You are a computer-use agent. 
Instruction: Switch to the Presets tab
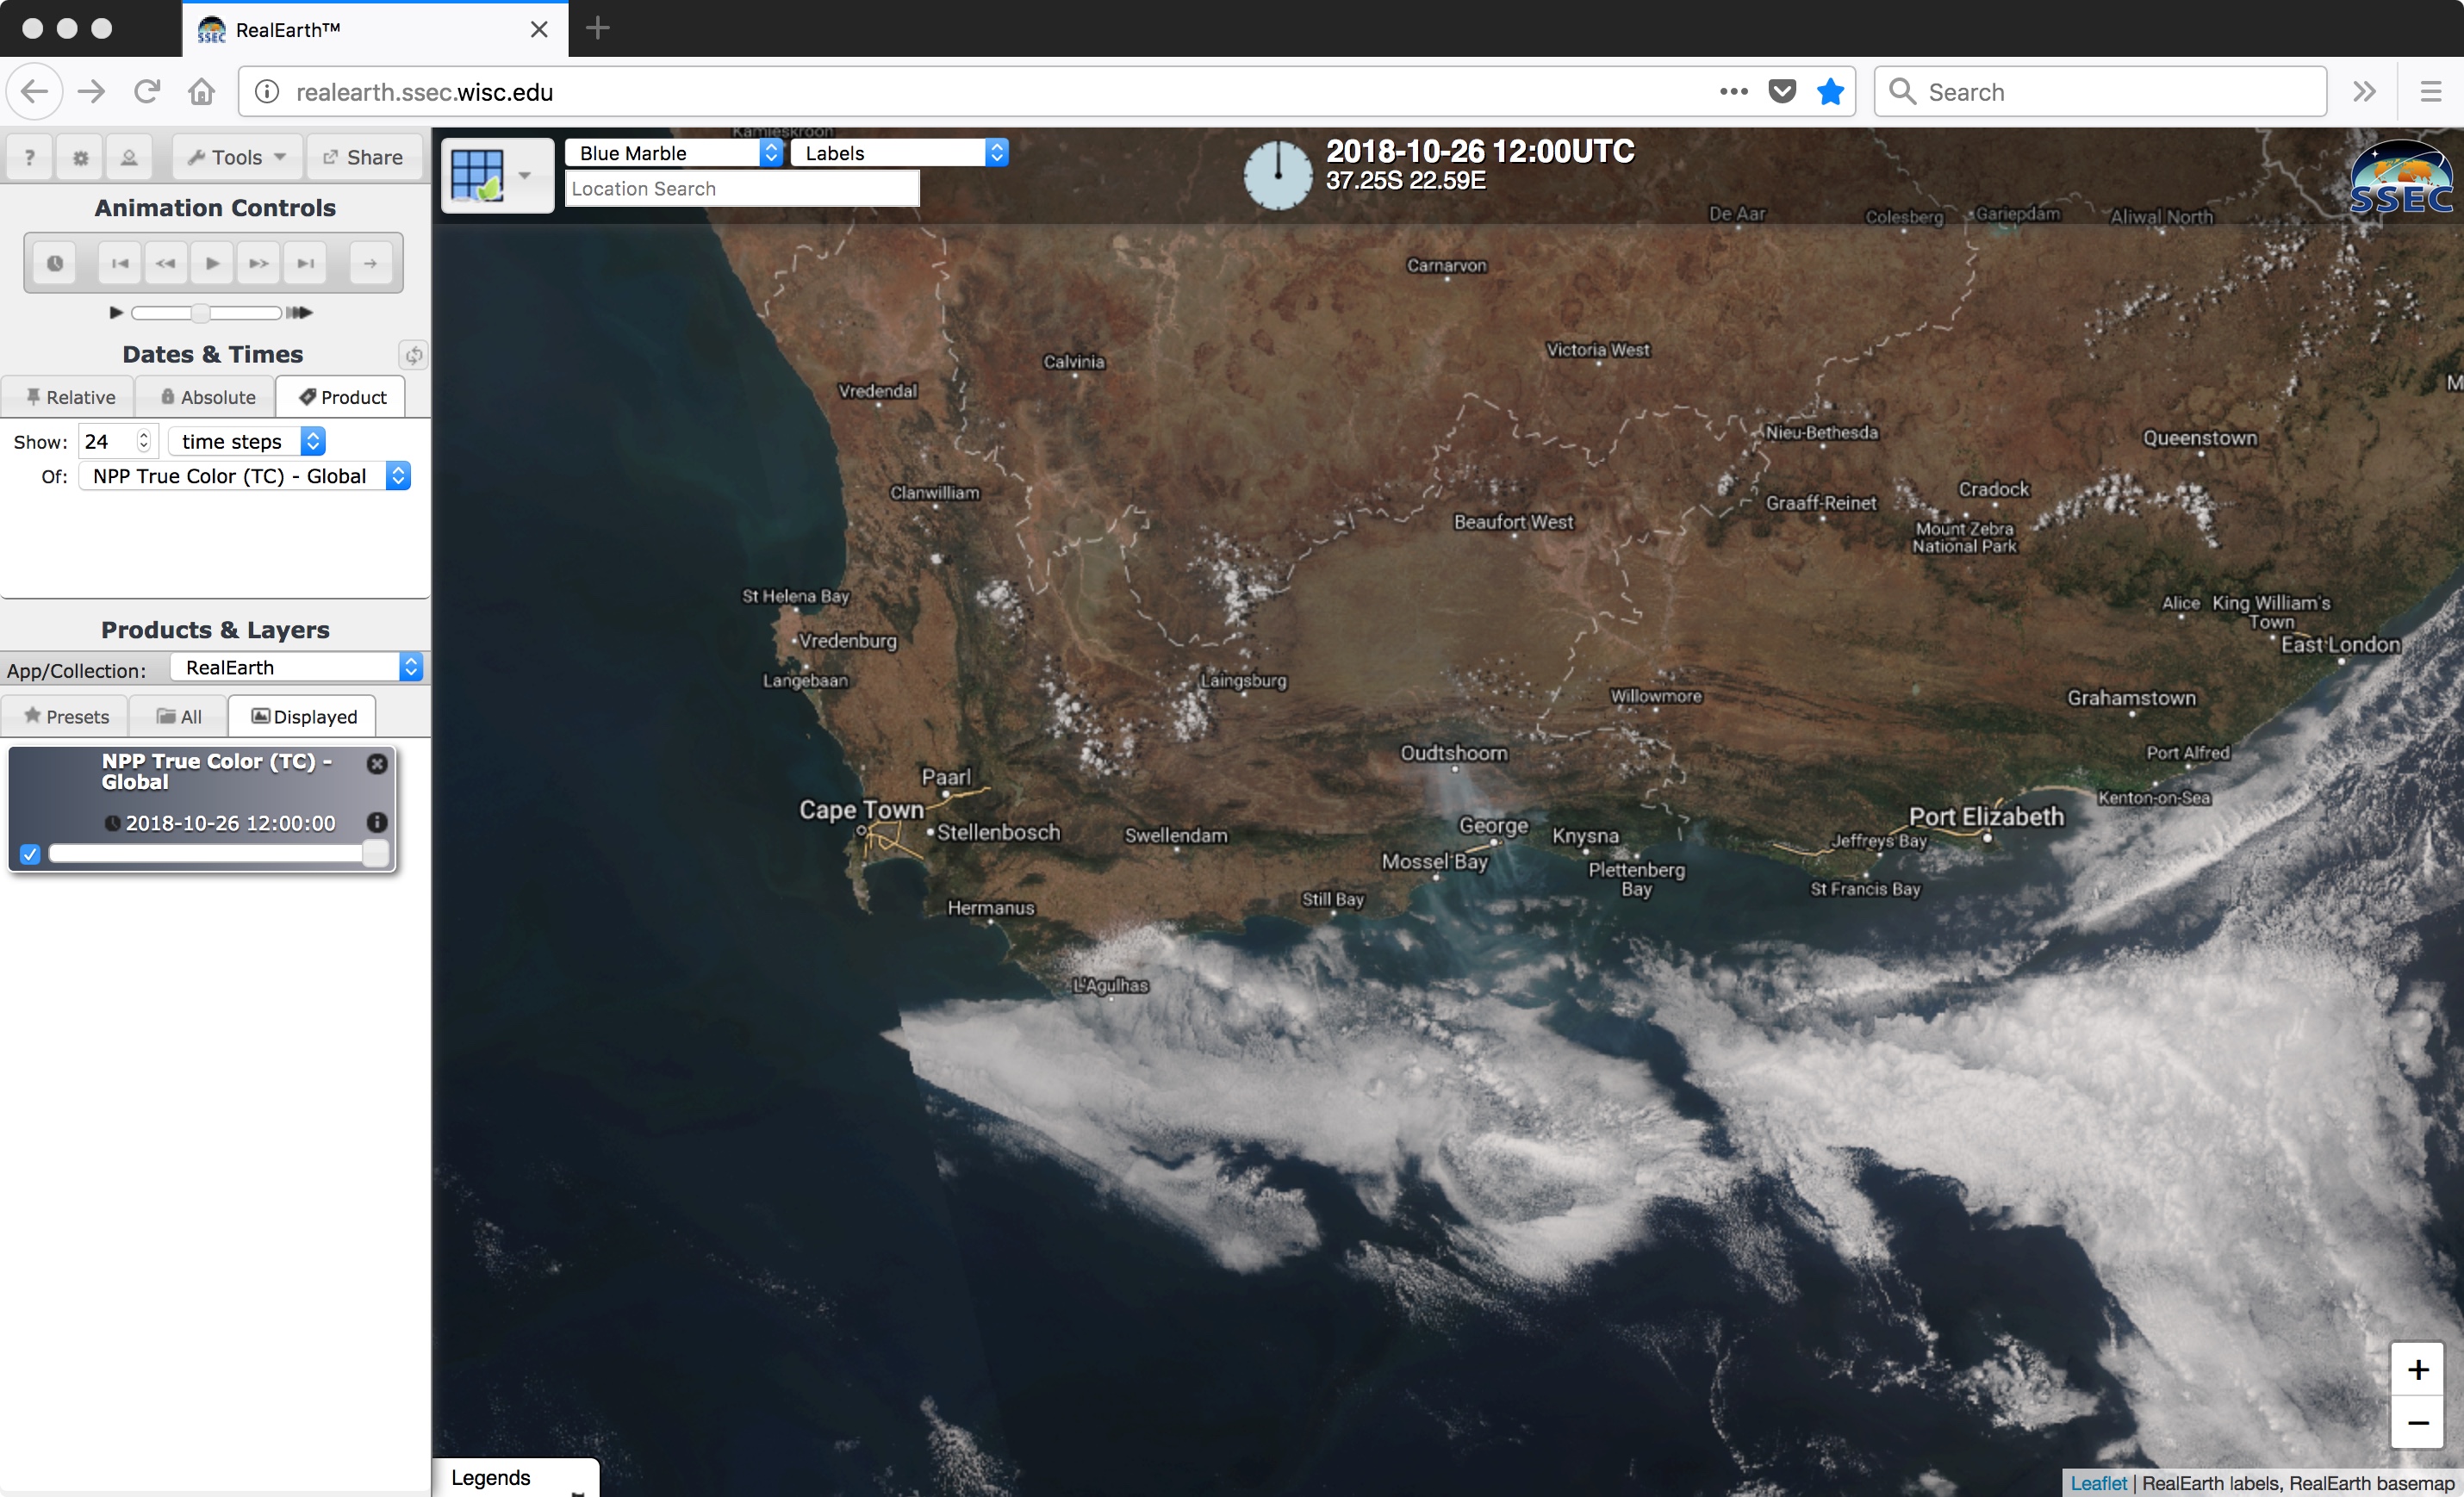[66, 716]
